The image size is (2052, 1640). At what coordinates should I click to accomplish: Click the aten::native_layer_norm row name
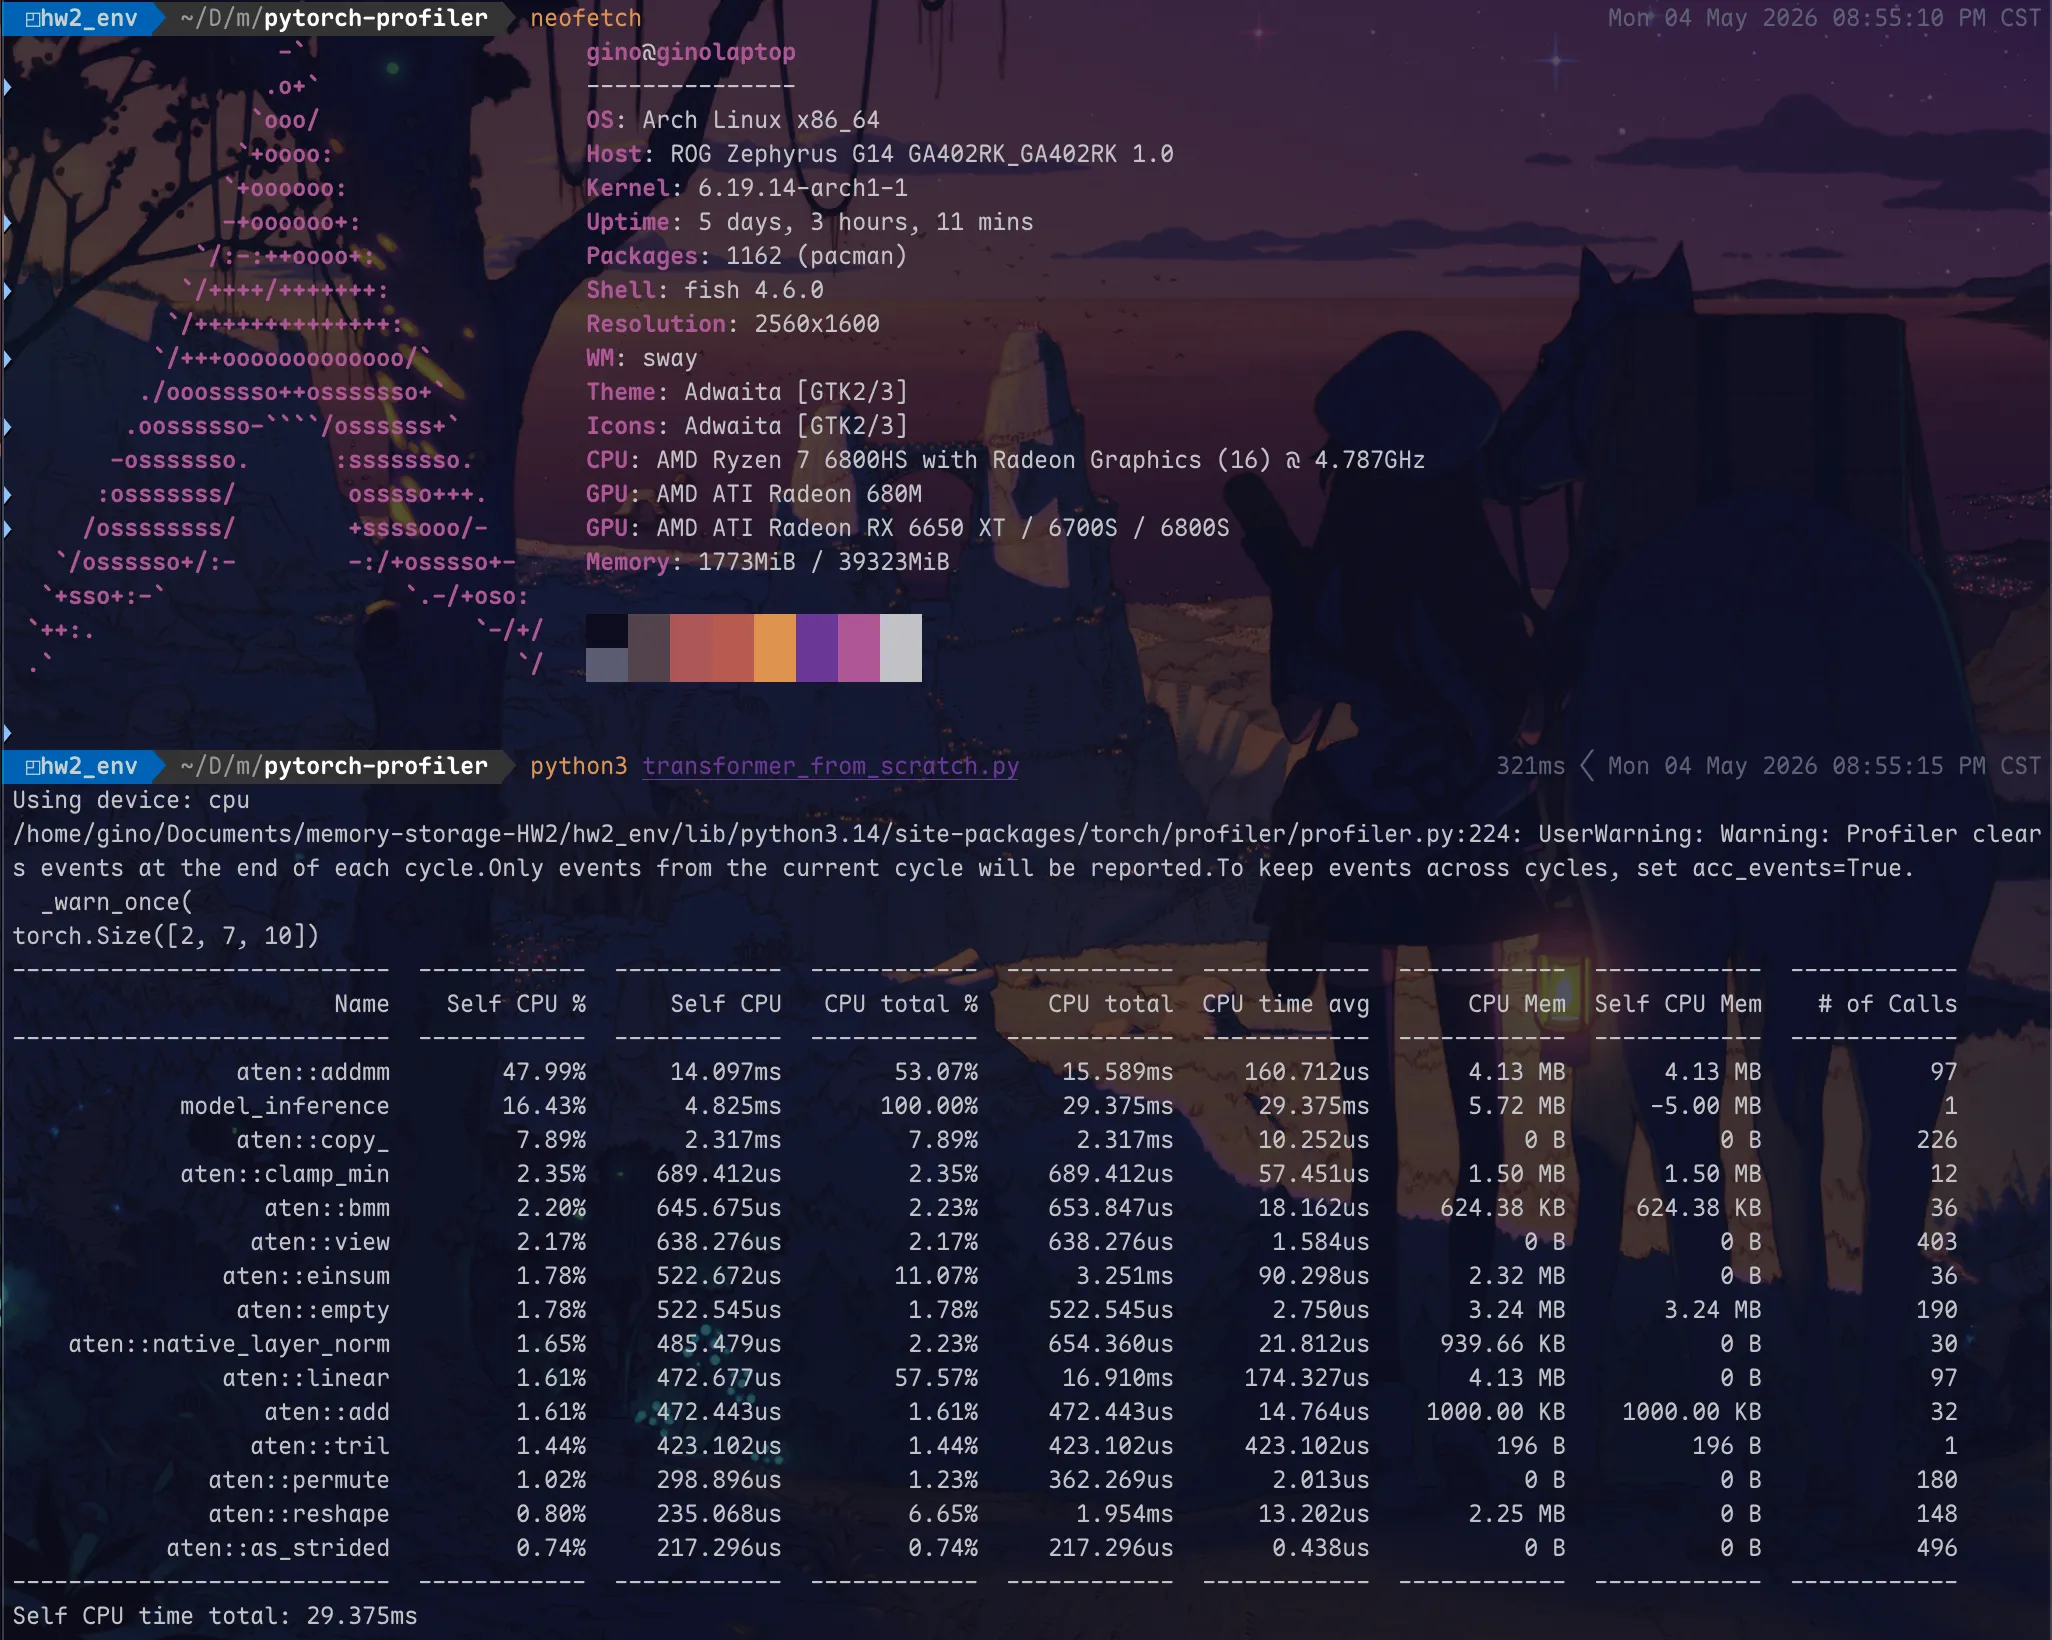229,1344
